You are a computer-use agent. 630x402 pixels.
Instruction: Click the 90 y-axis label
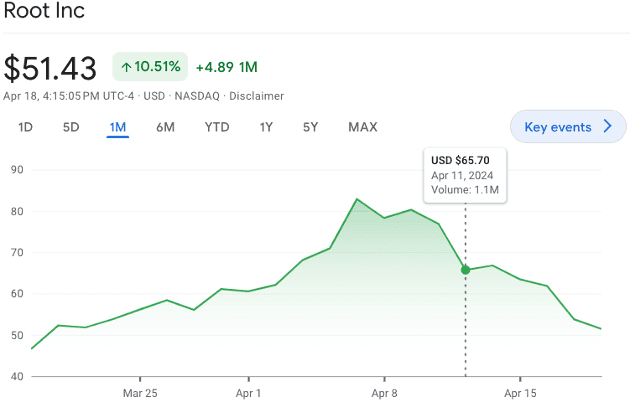click(17, 170)
